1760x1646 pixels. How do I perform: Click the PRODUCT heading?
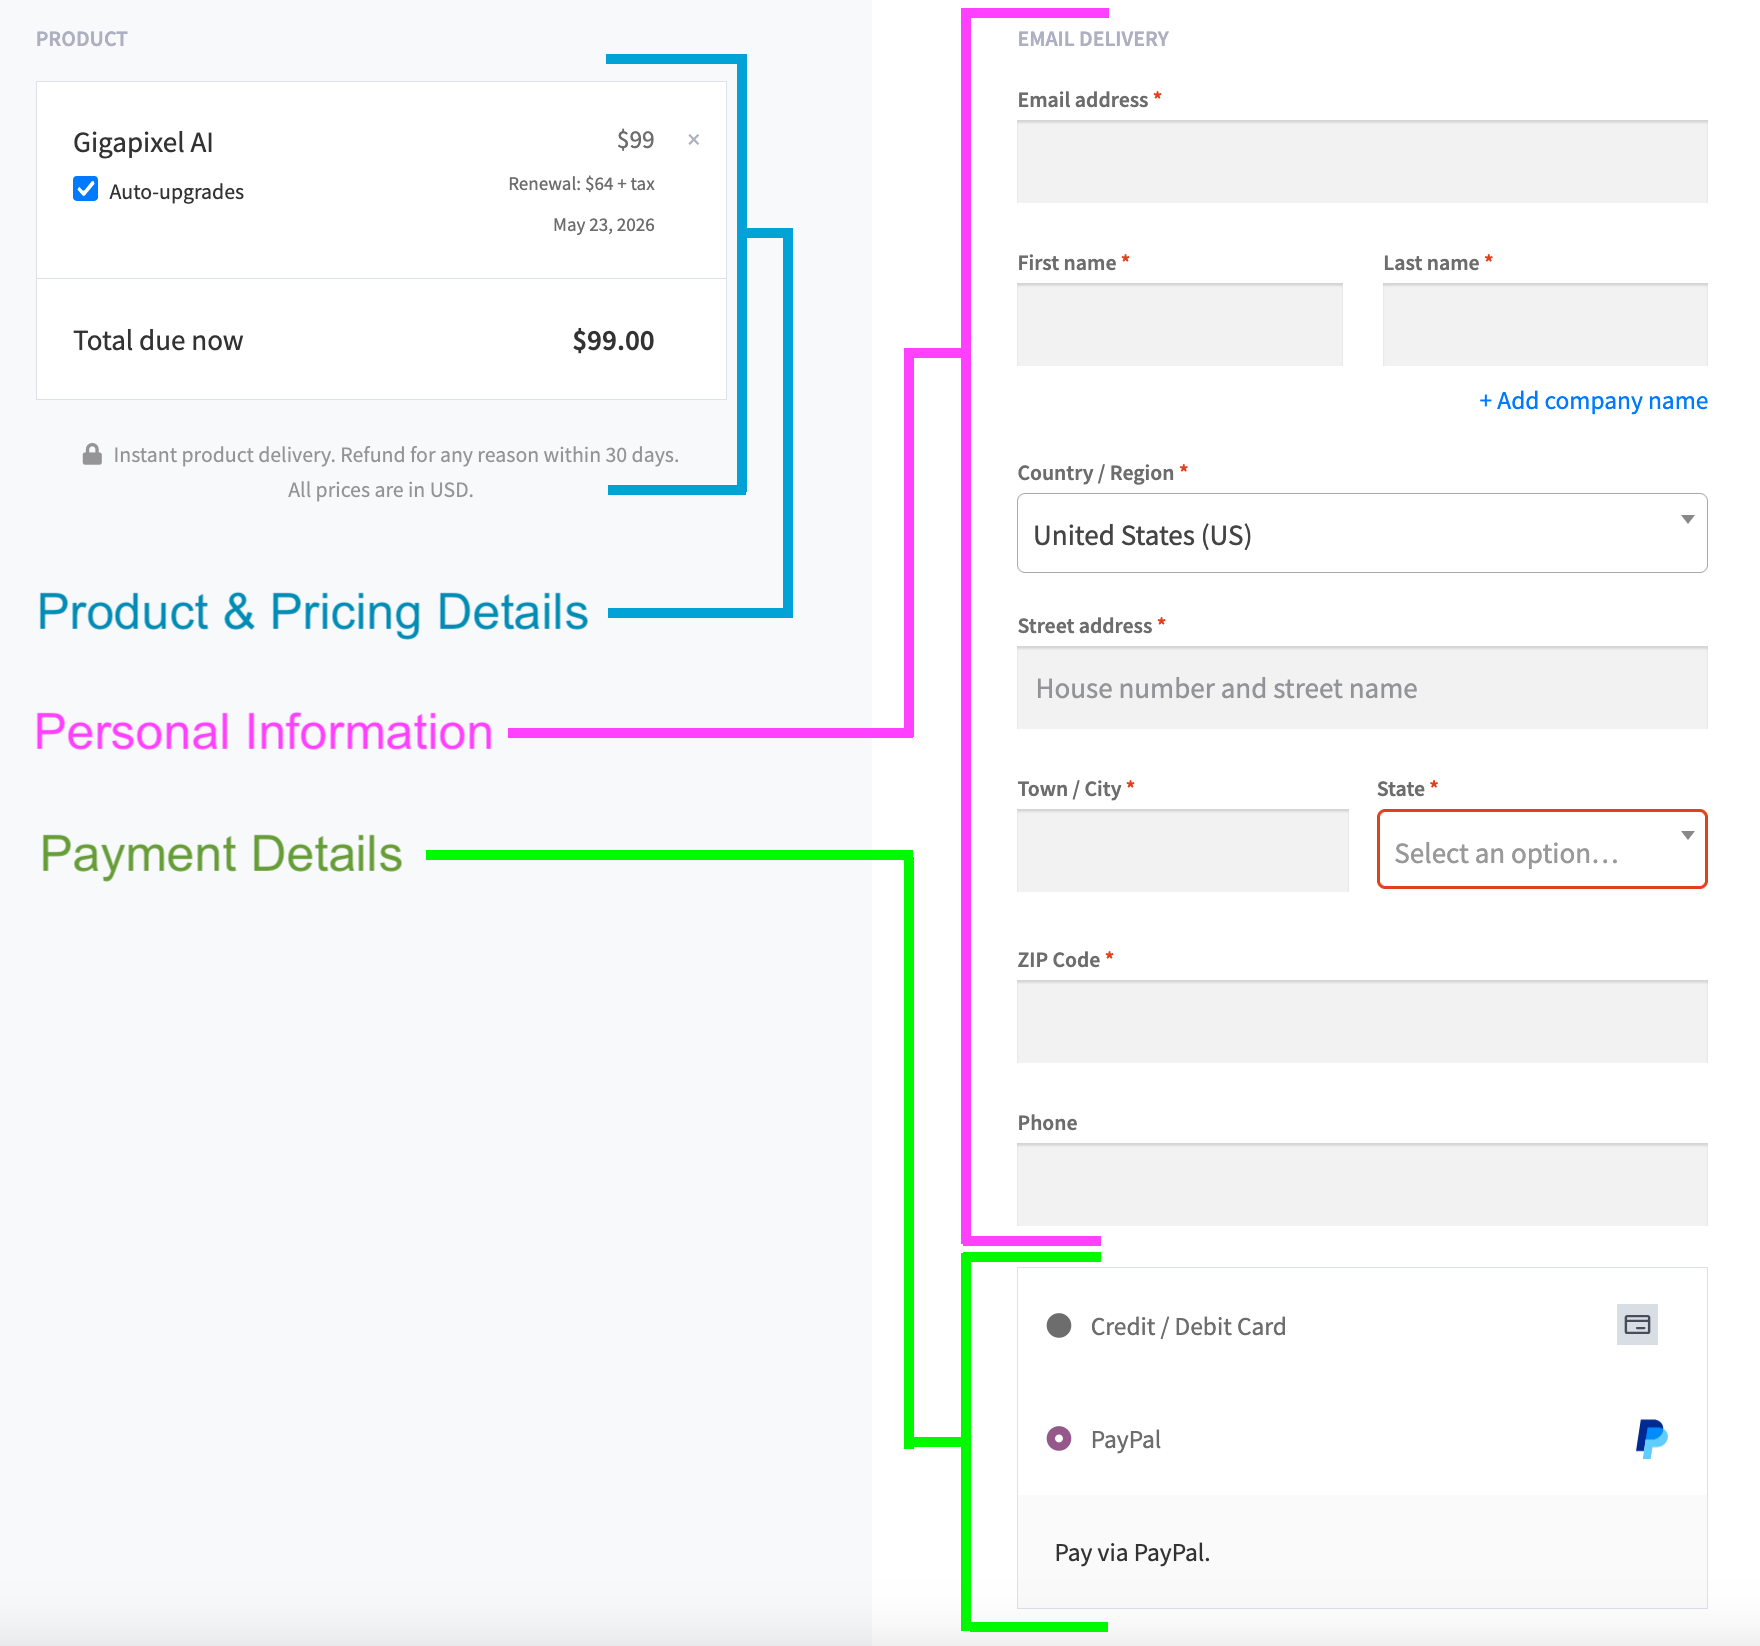[x=82, y=39]
